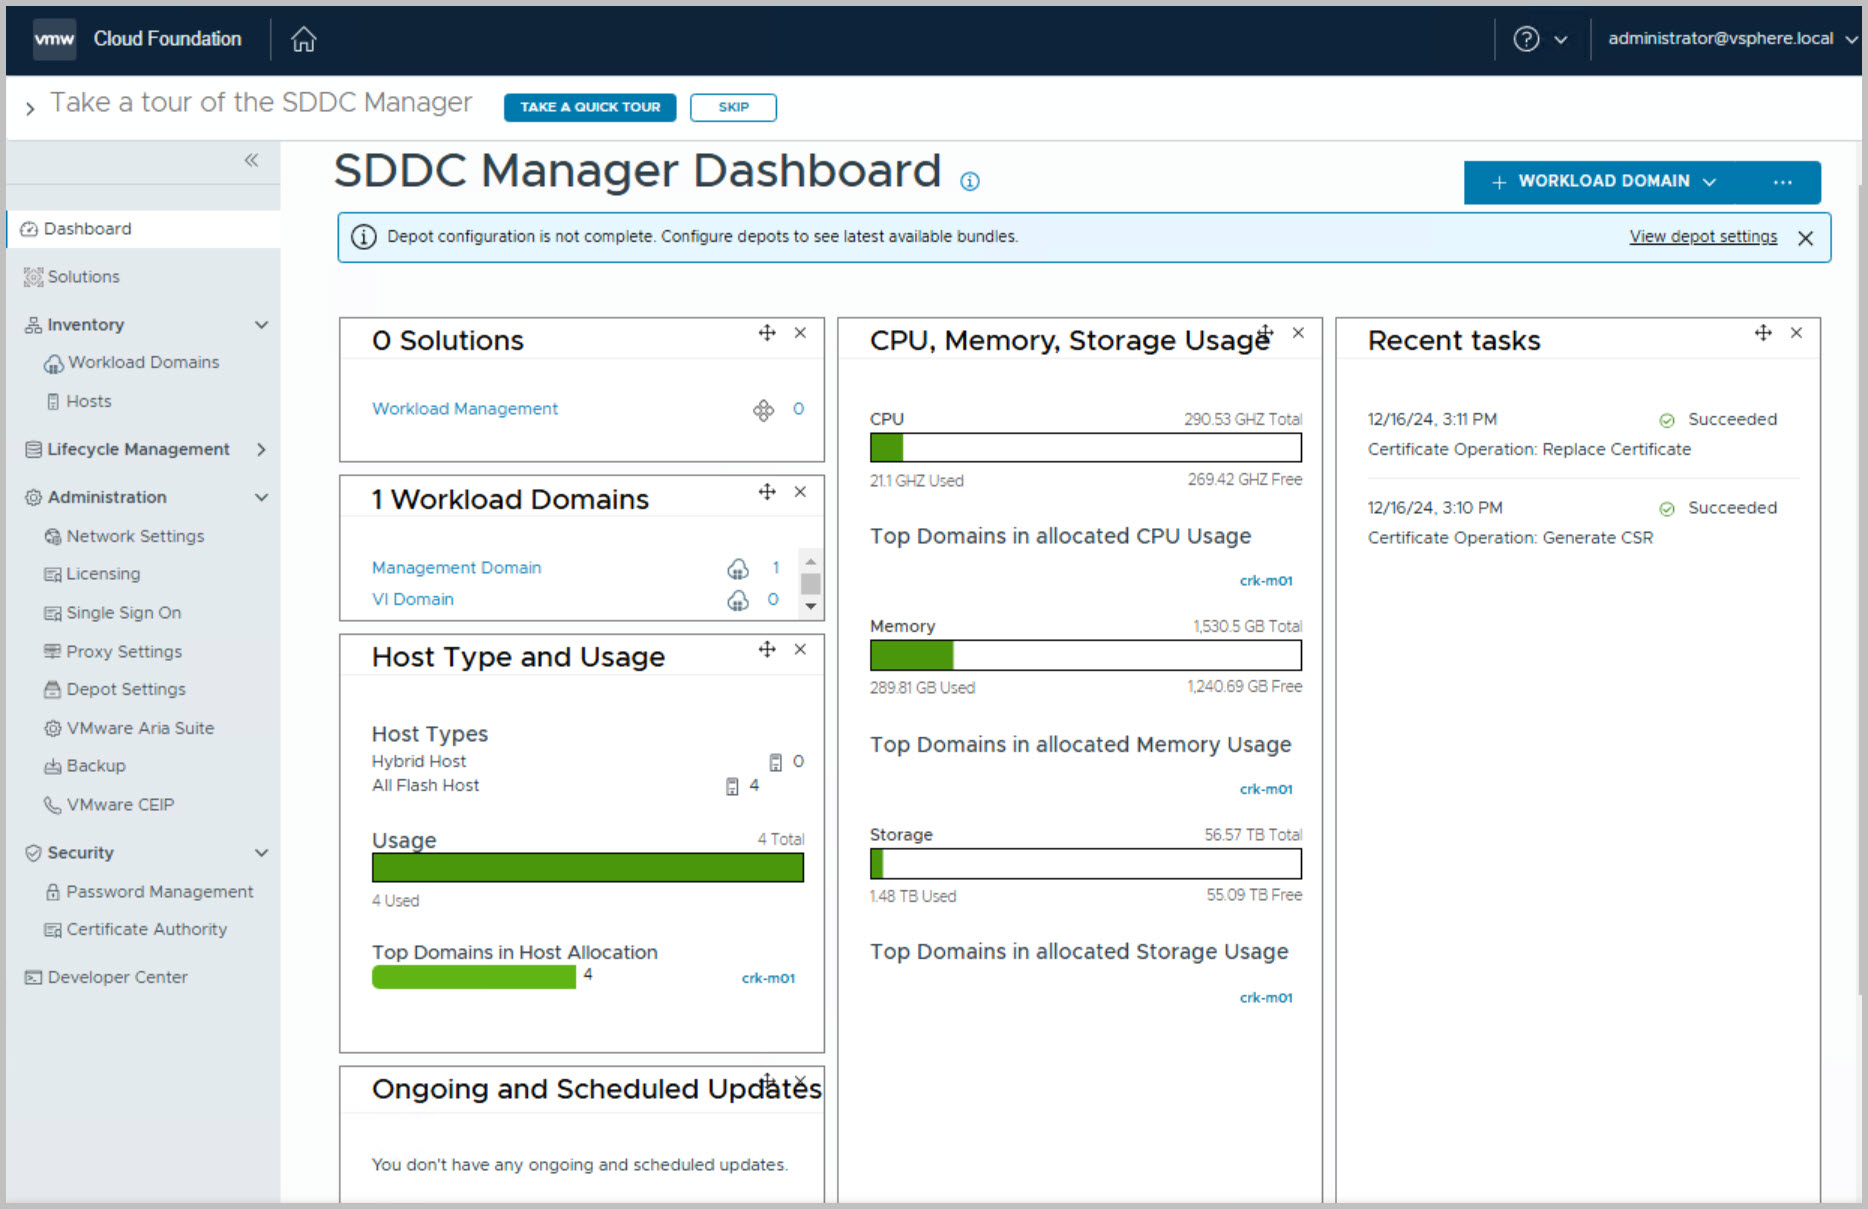Dismiss the depot configuration banner

click(x=1805, y=238)
